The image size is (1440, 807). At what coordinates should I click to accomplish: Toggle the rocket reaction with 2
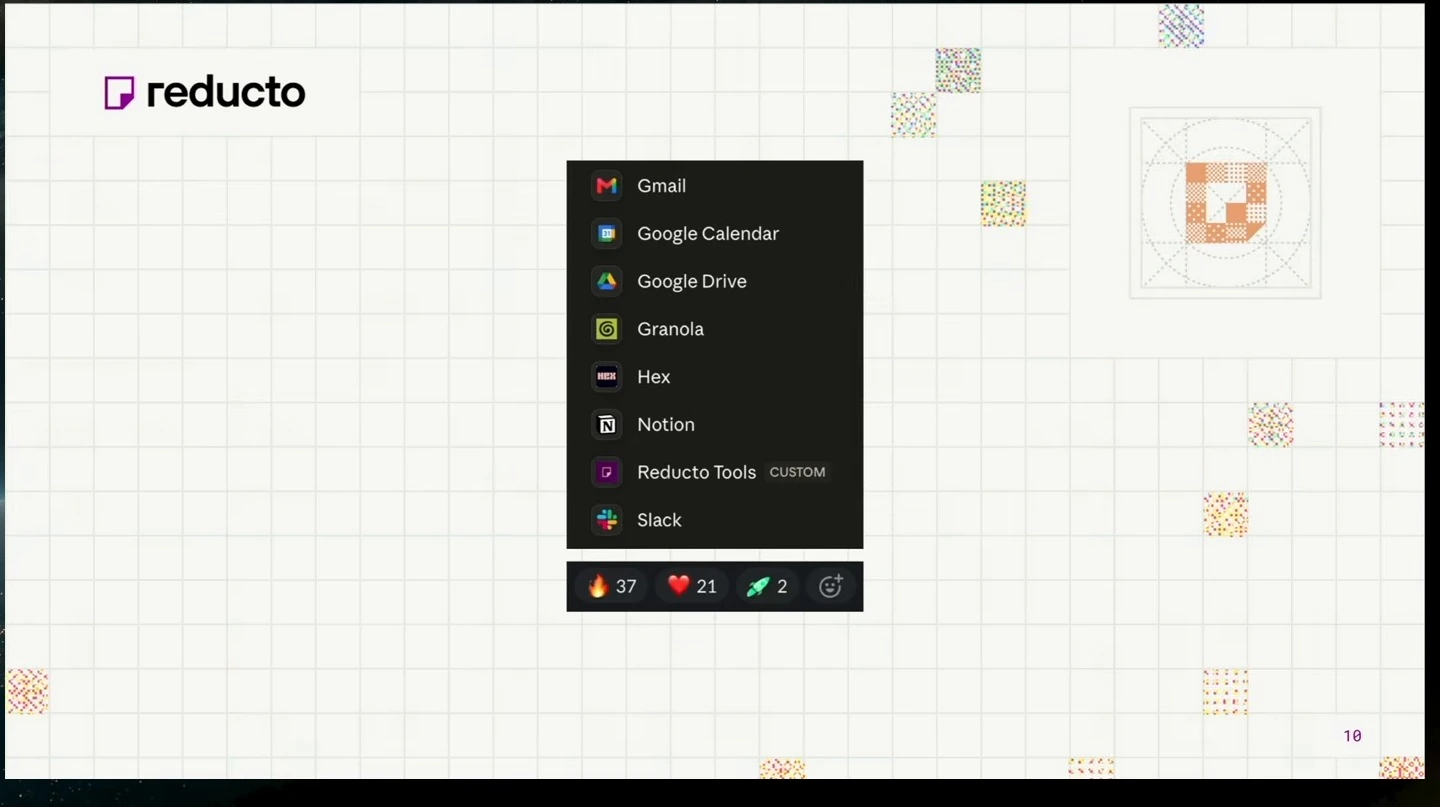click(767, 586)
